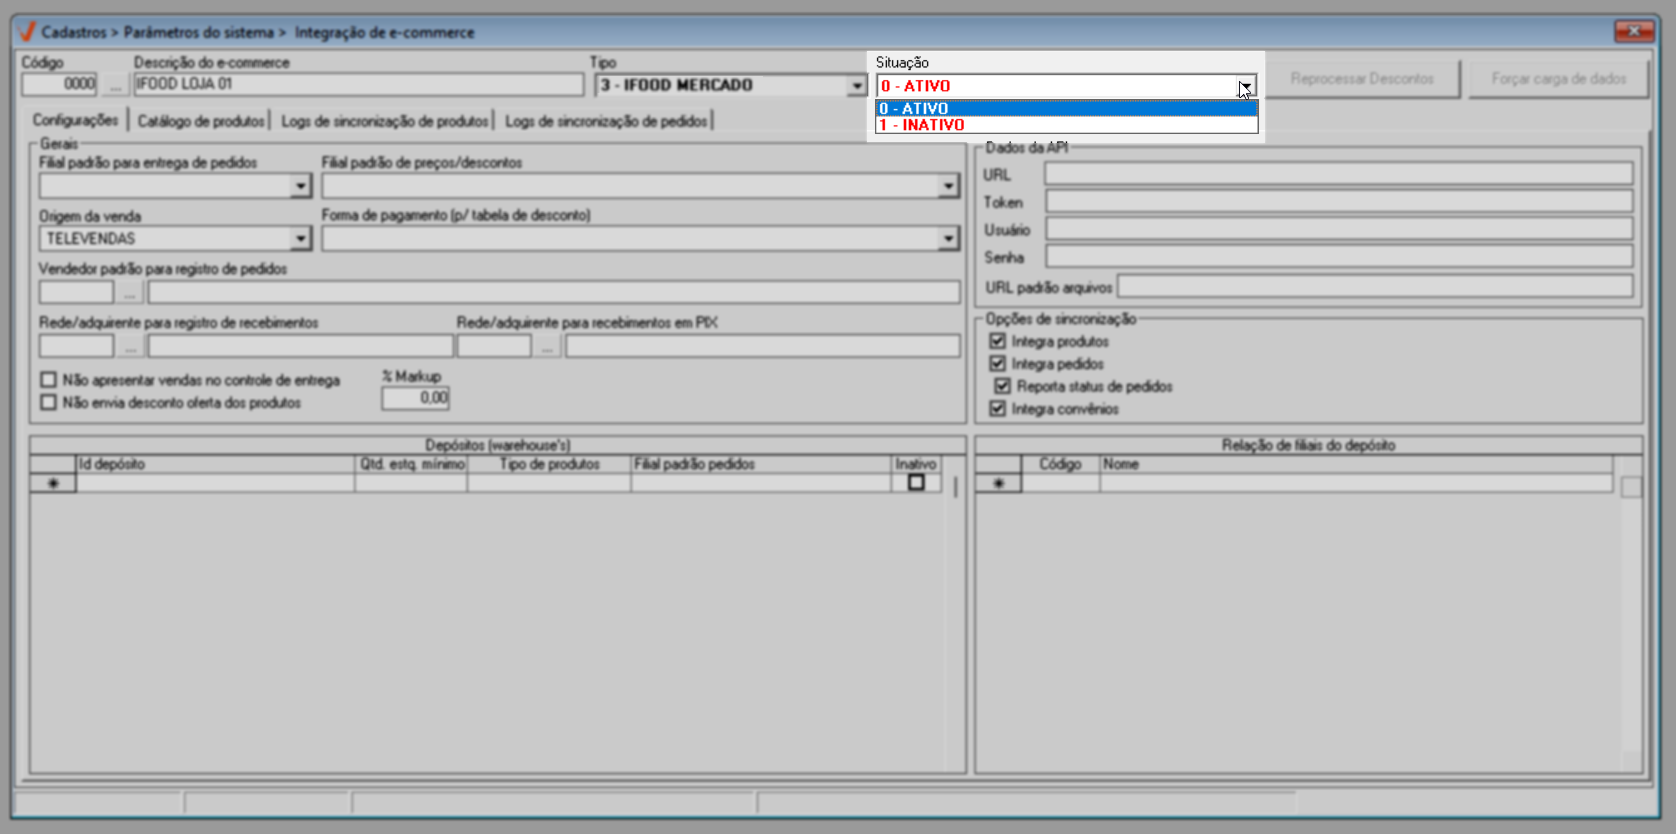Open Origem da venda dropdown
The height and width of the screenshot is (834, 1676).
(300, 239)
